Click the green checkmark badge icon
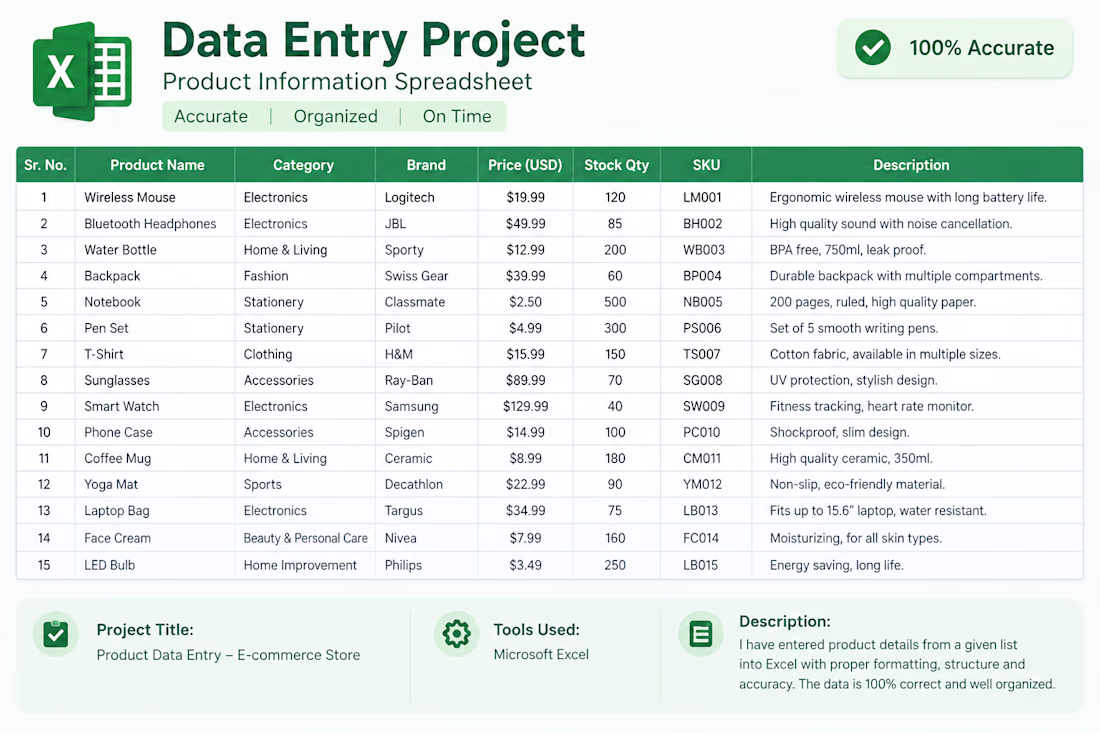This screenshot has height=733, width=1100. [873, 48]
